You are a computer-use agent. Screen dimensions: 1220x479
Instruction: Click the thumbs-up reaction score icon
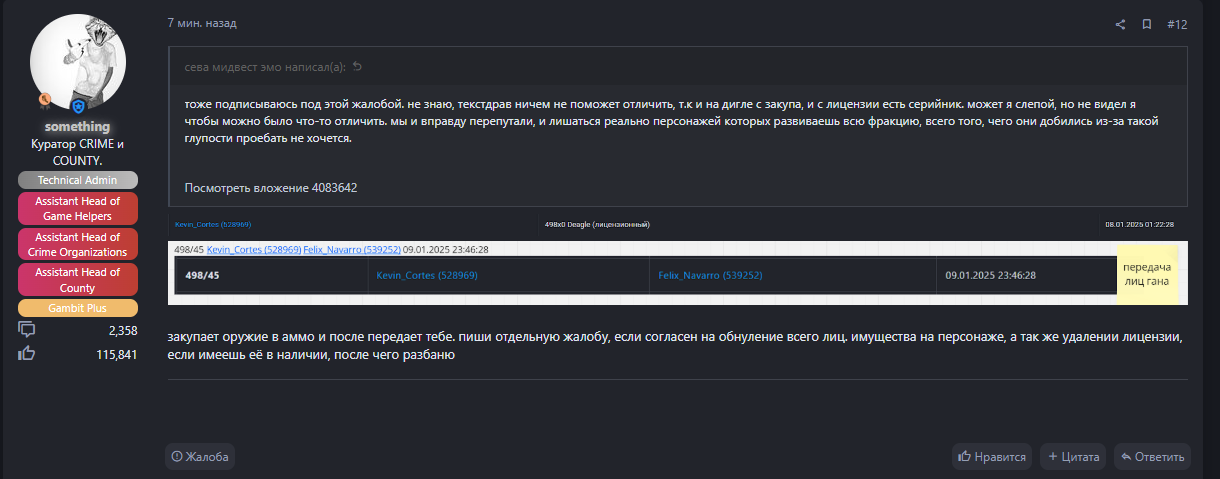coord(27,353)
